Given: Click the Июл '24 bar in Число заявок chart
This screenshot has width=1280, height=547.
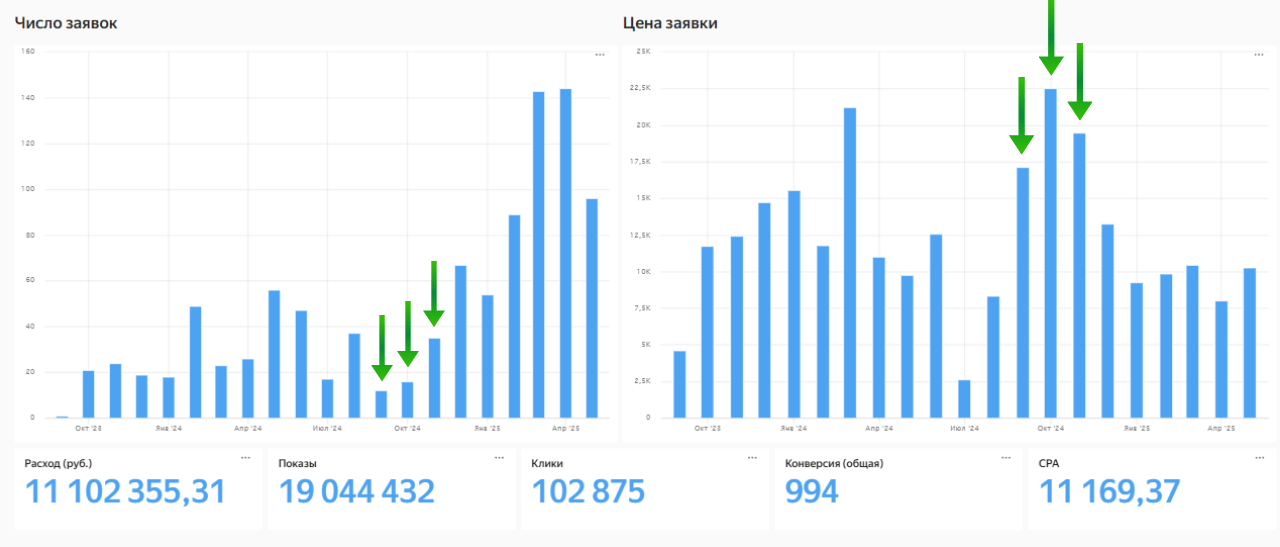Looking at the screenshot, I should point(328,399).
